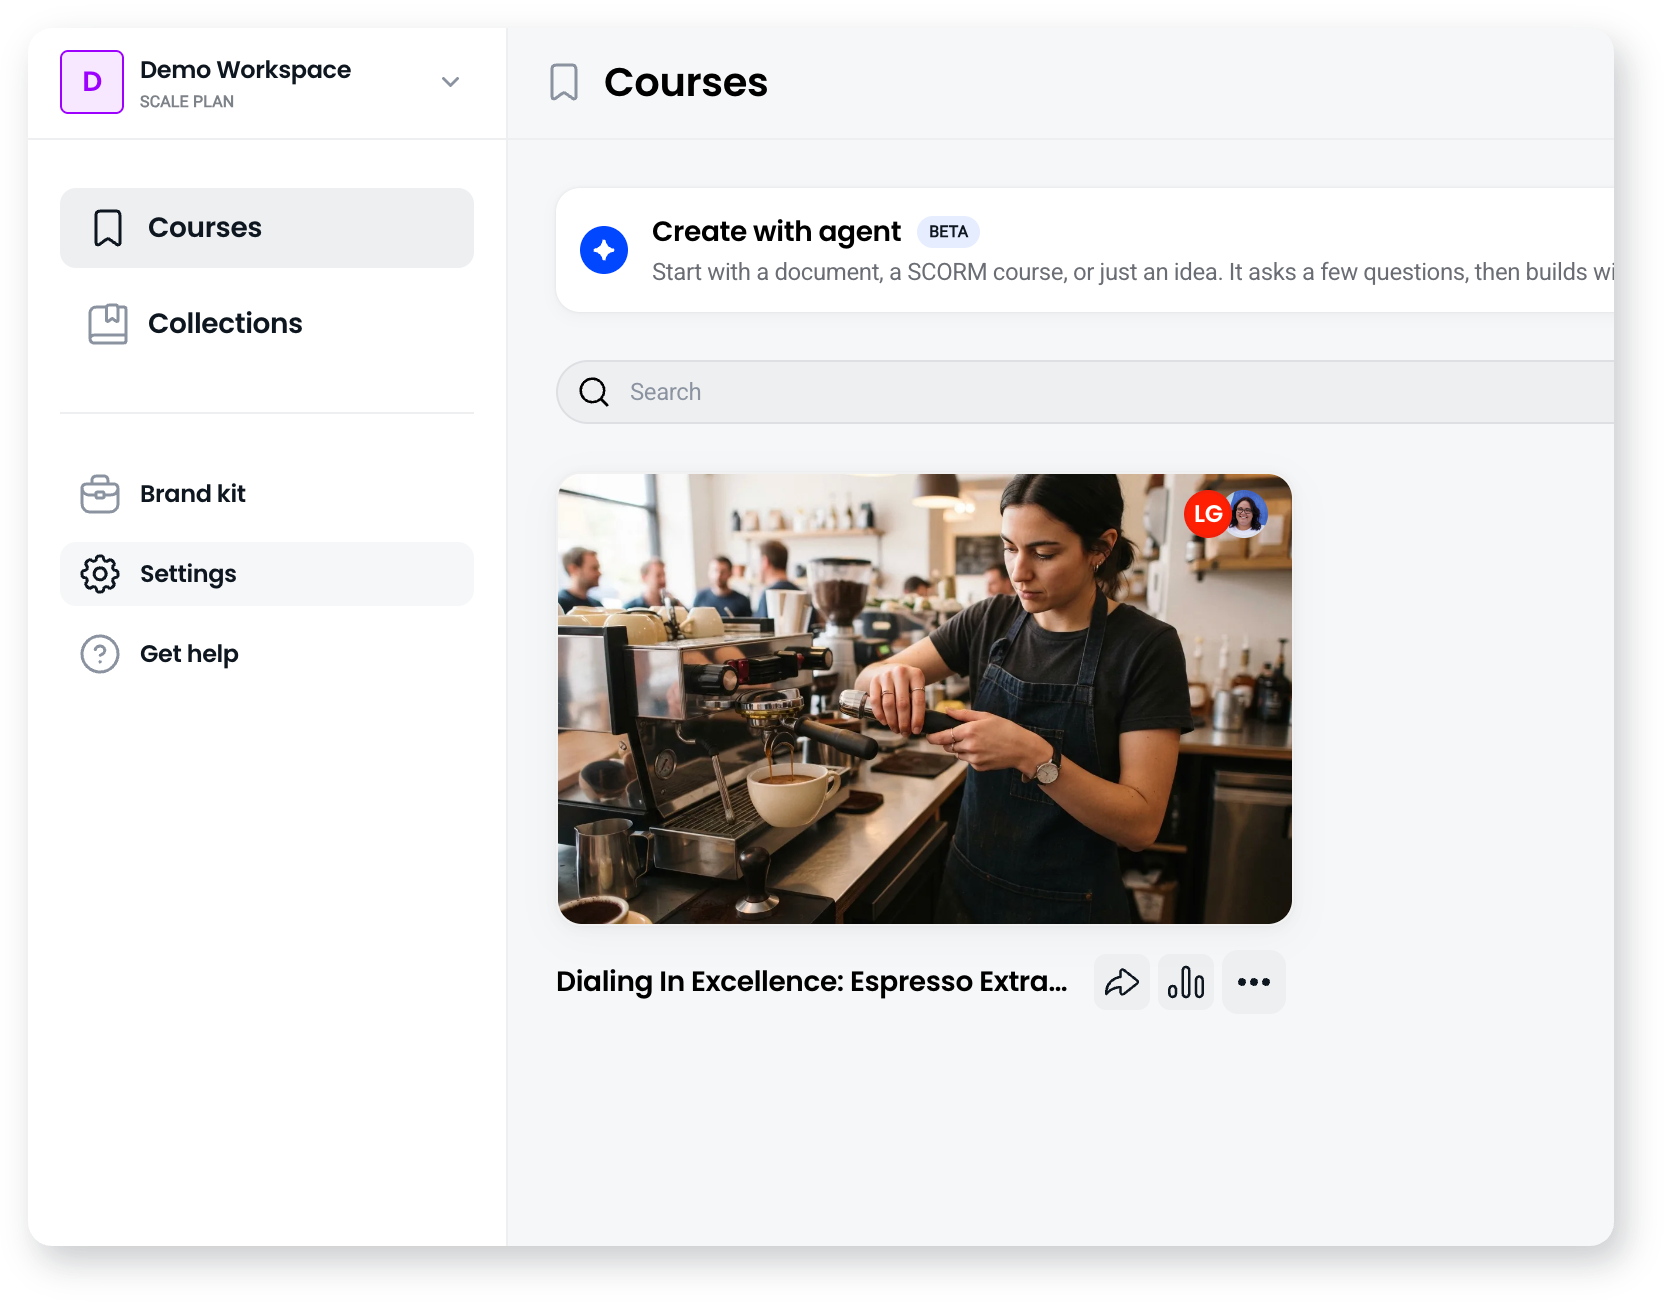Open Collections in the sidebar

tap(267, 324)
